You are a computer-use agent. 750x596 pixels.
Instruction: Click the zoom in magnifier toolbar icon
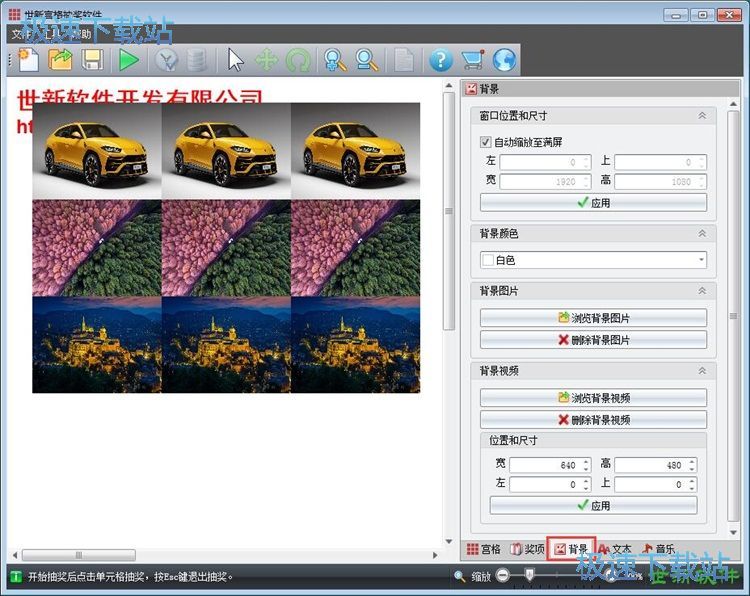[x=335, y=61]
